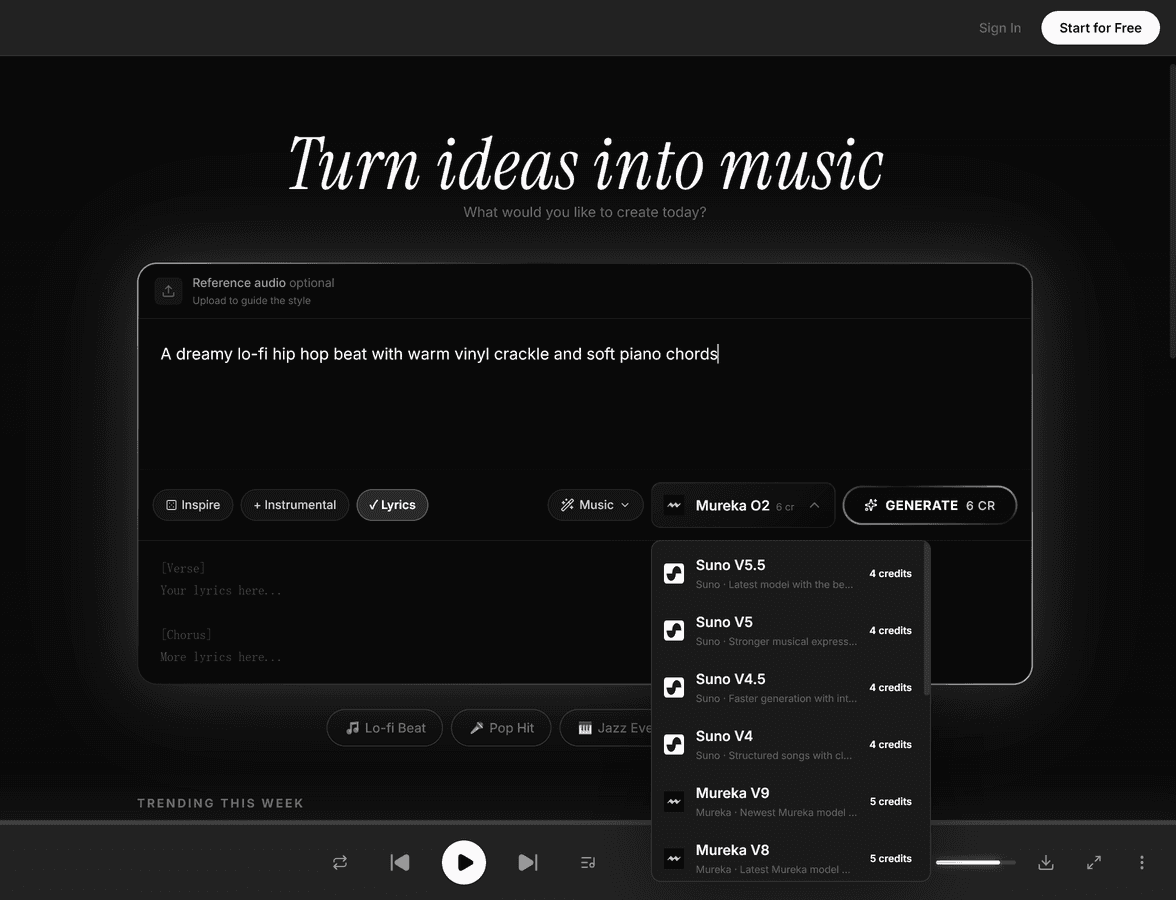Image resolution: width=1176 pixels, height=900 pixels.
Task: Open the player more options menu
Action: coord(1142,862)
